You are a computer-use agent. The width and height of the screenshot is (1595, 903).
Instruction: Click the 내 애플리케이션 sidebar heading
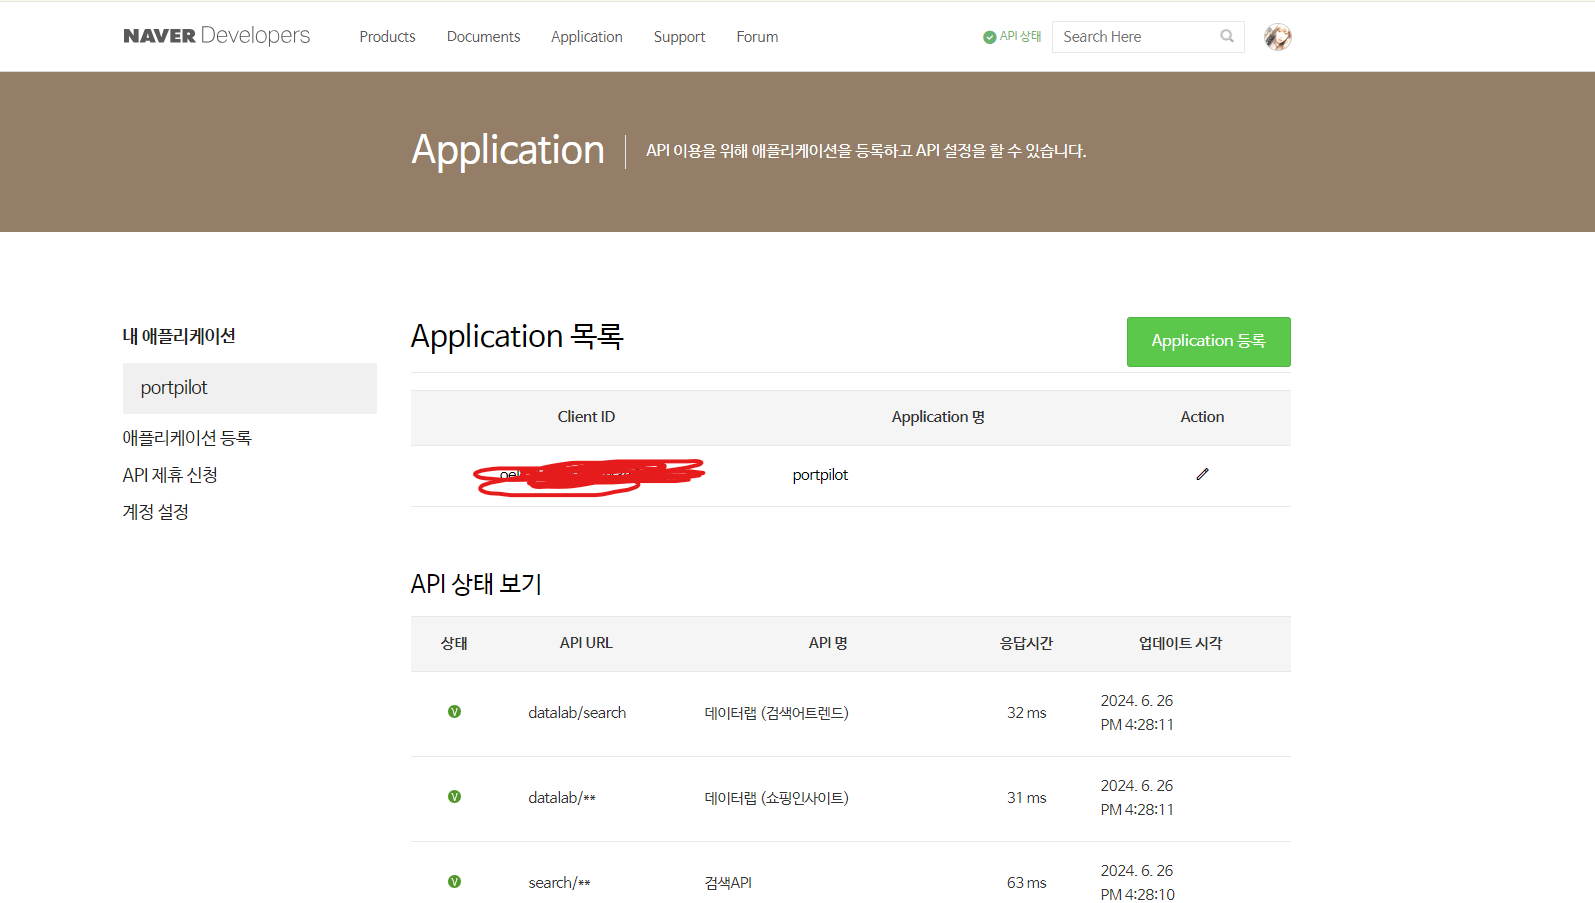click(x=179, y=336)
